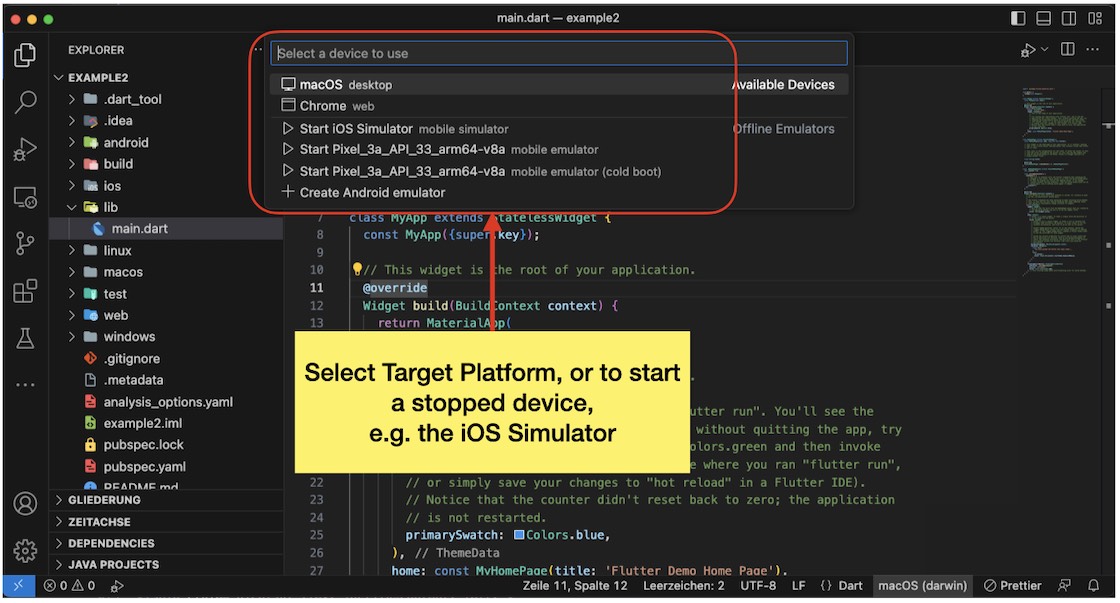Screen dimensions: 1120x603
Task: Start Pixel_3a emulator with cold boot
Action: tap(559, 171)
